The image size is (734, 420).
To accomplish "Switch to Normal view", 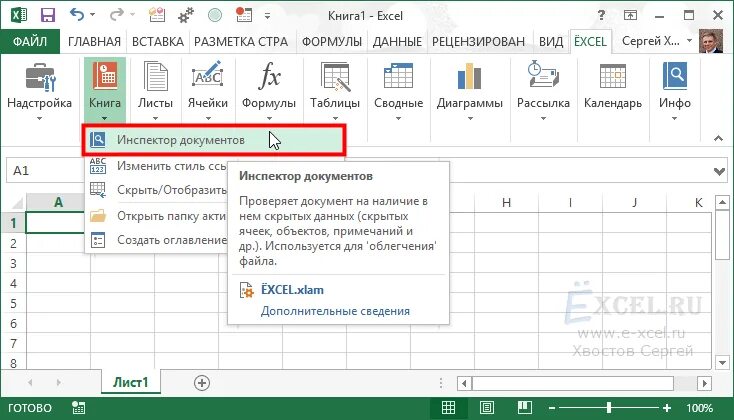I will 448,408.
